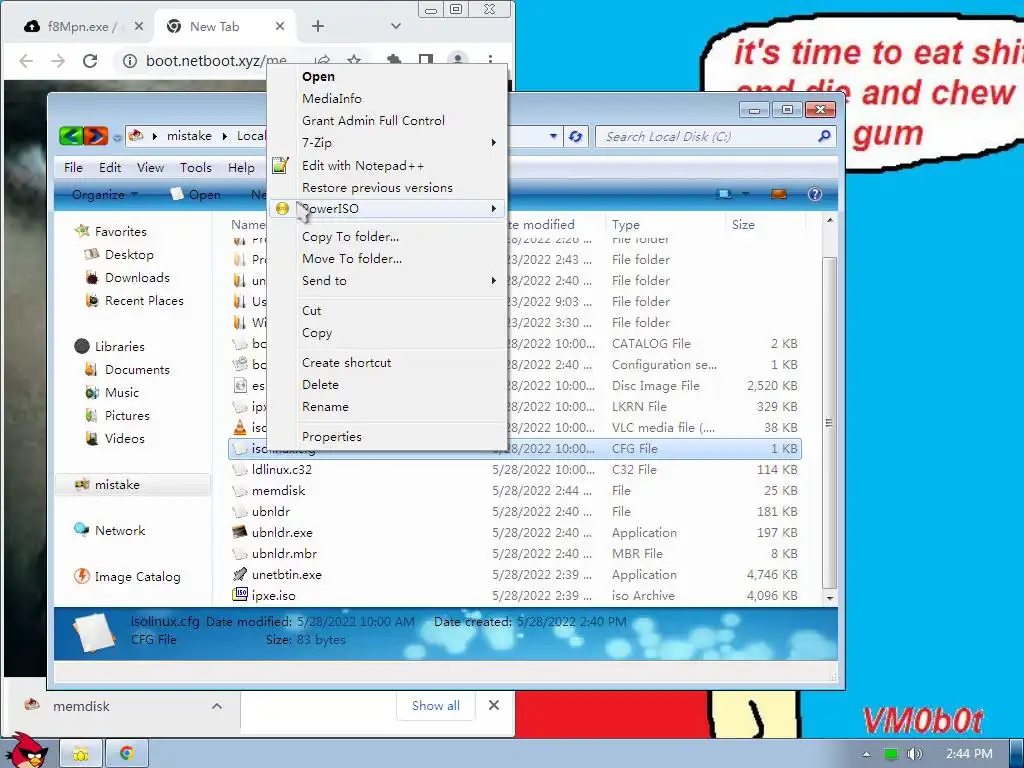The height and width of the screenshot is (768, 1024).
Task: Close the New Tab tab
Action: [280, 26]
